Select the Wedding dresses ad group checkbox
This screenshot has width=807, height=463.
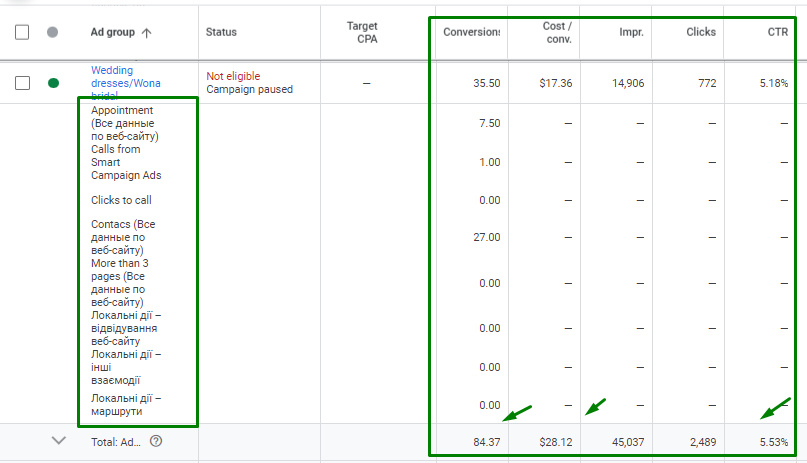pyautogui.click(x=22, y=83)
